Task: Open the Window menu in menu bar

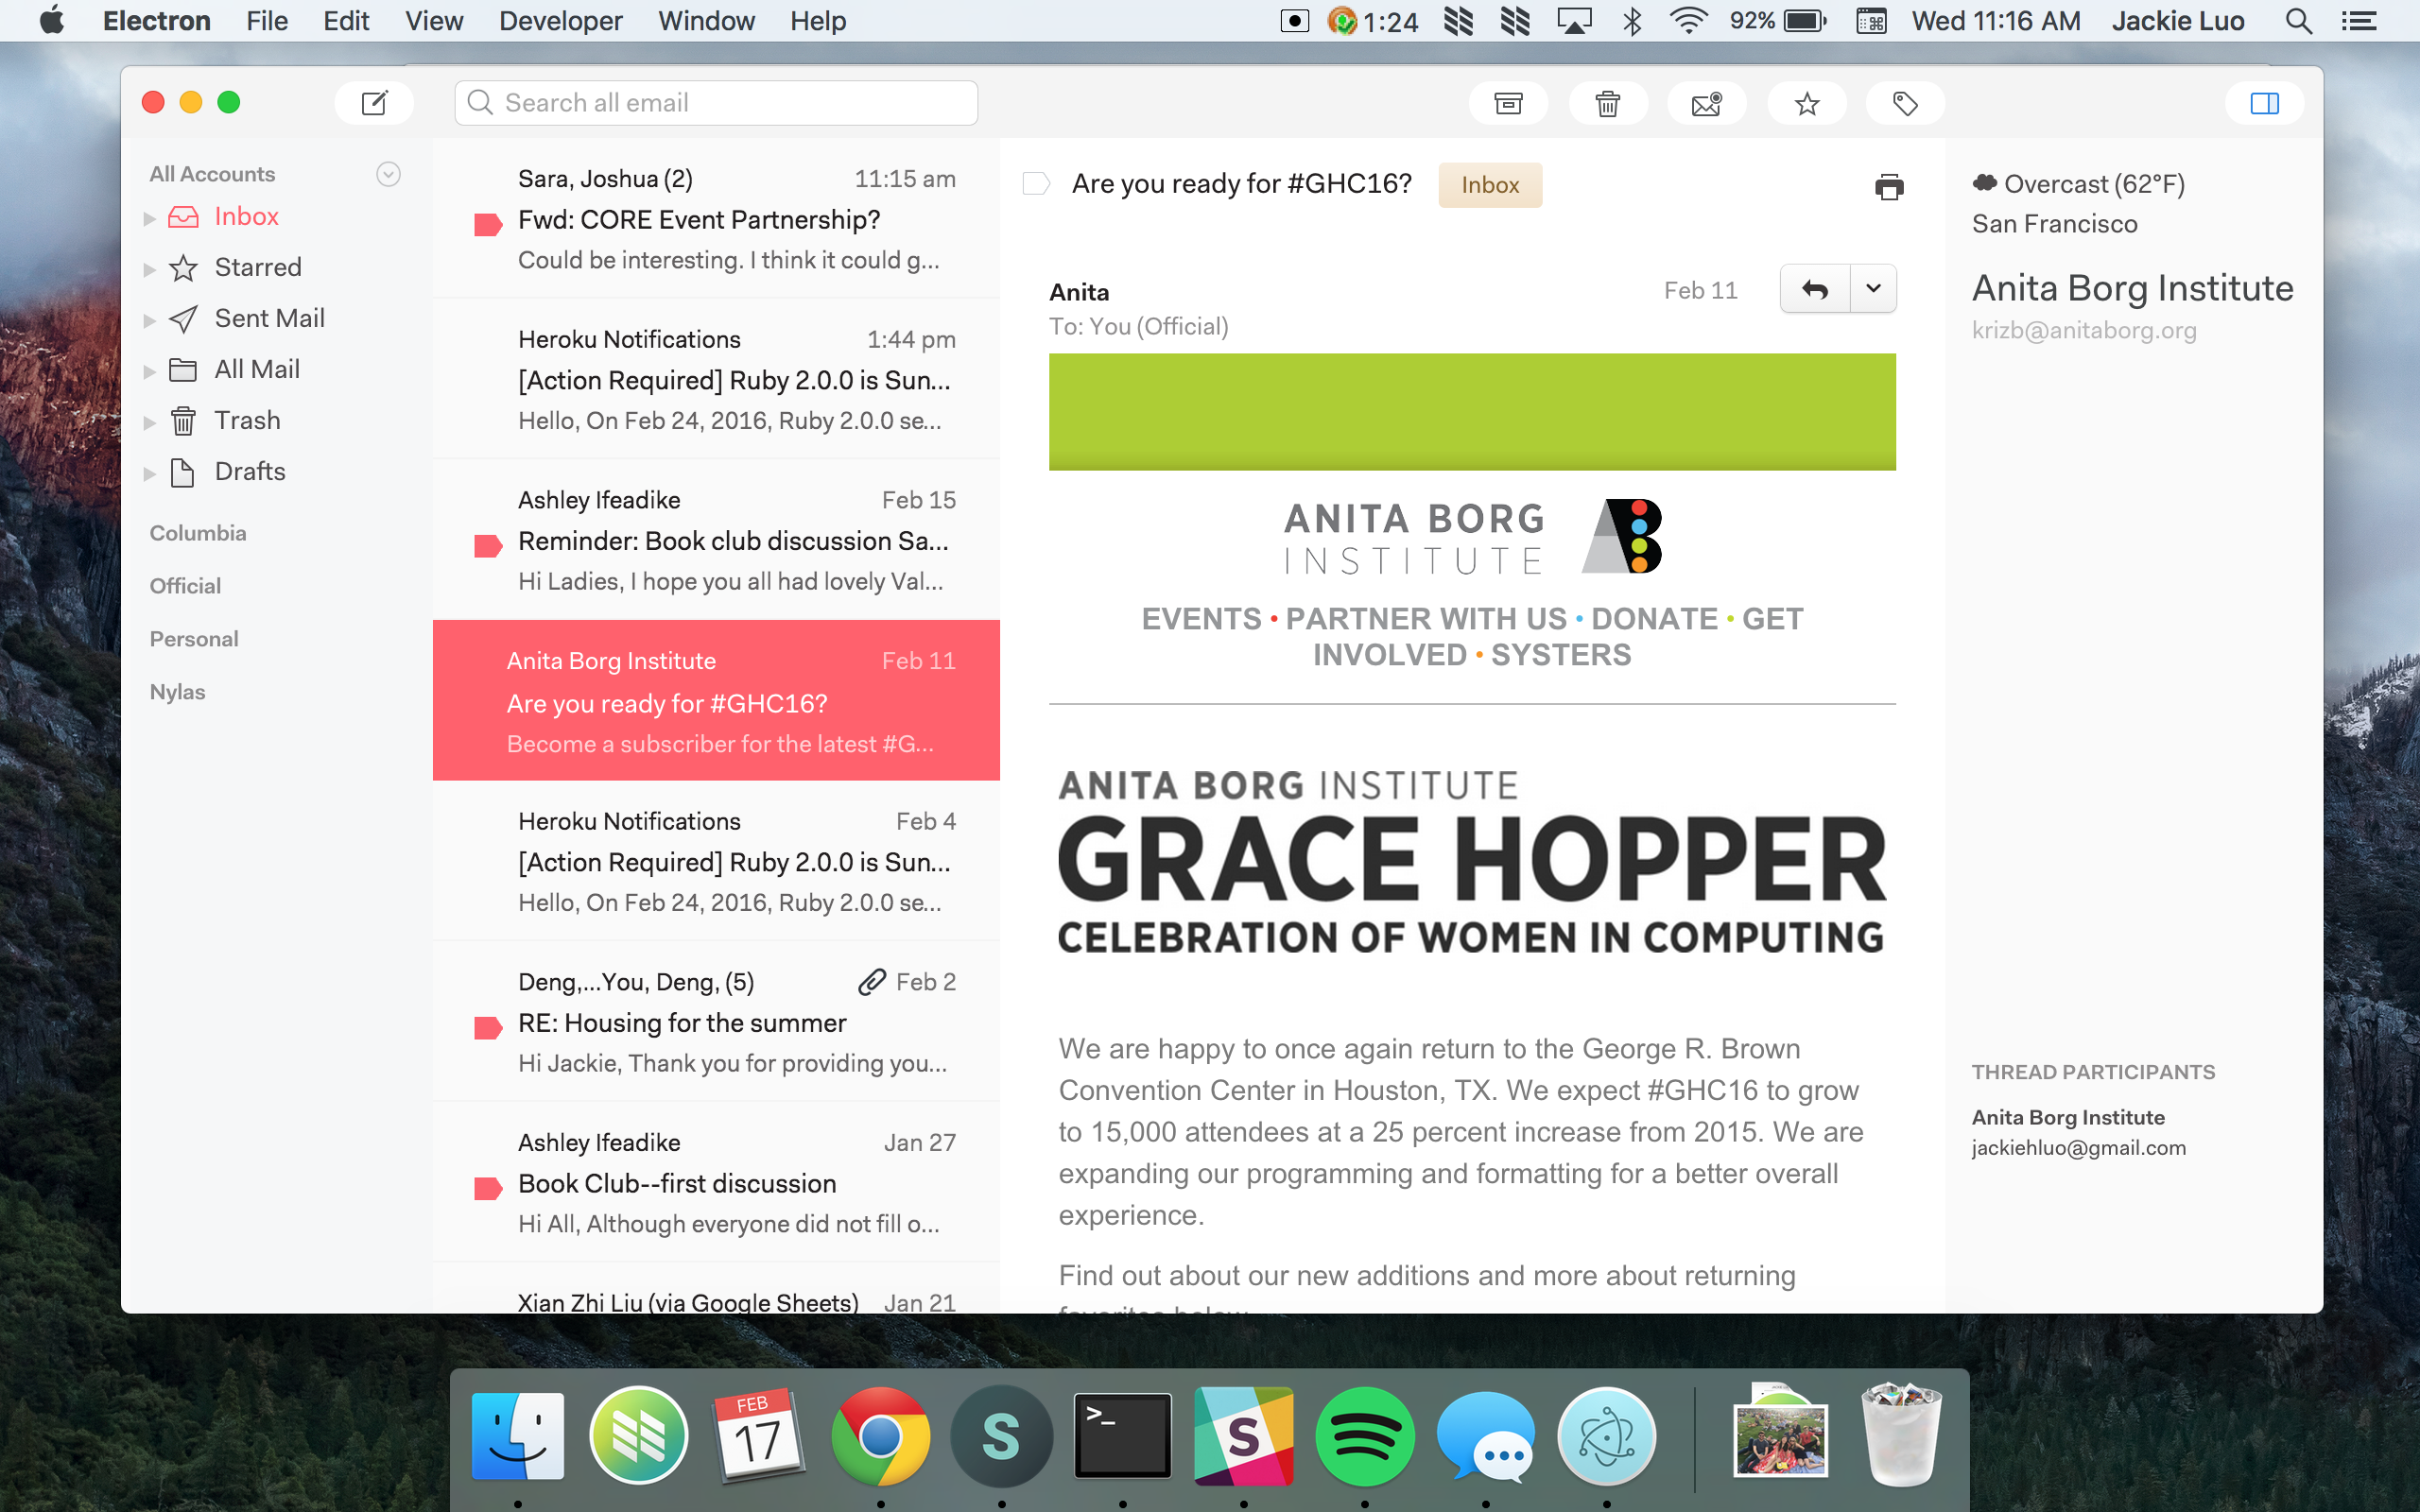Action: (x=705, y=21)
